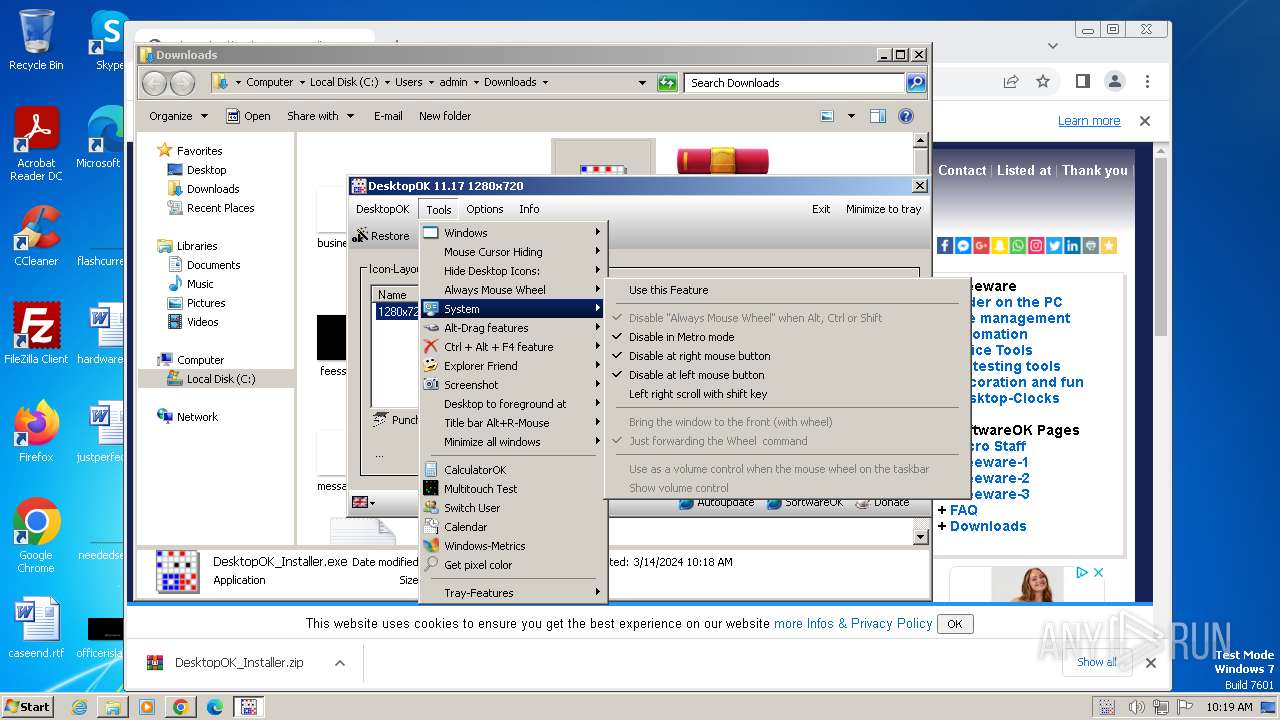Open Calendar from the Tools menu
This screenshot has height=720, width=1280.
[512, 527]
